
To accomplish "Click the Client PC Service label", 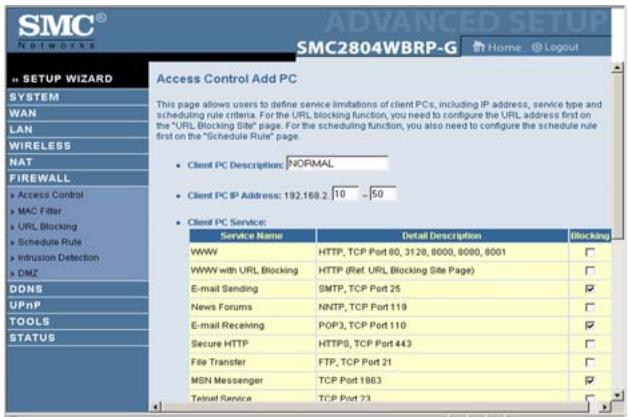I will point(227,222).
